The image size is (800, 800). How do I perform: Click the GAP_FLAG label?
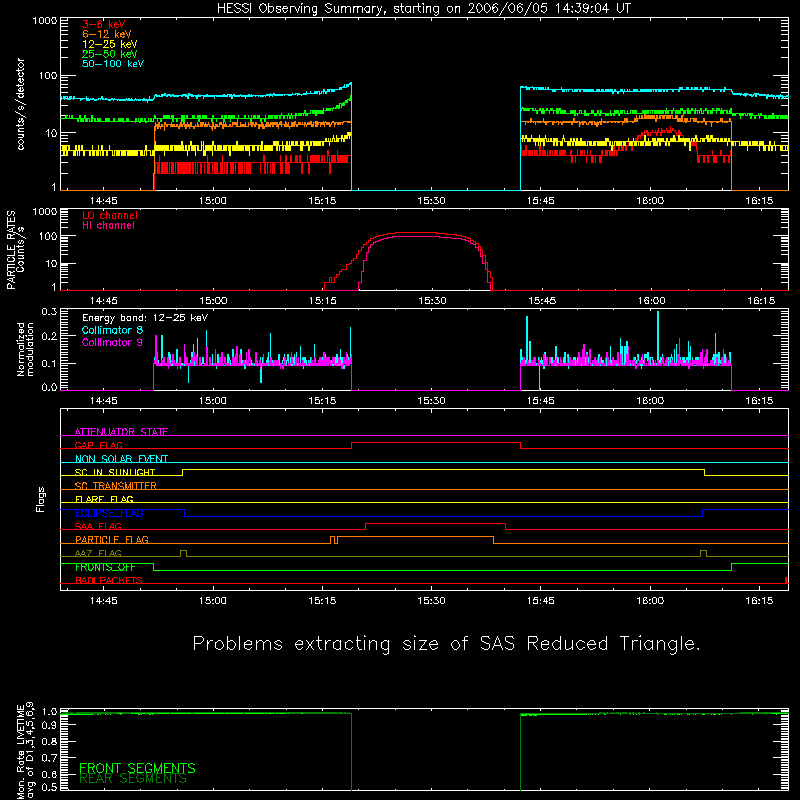[x=98, y=445]
